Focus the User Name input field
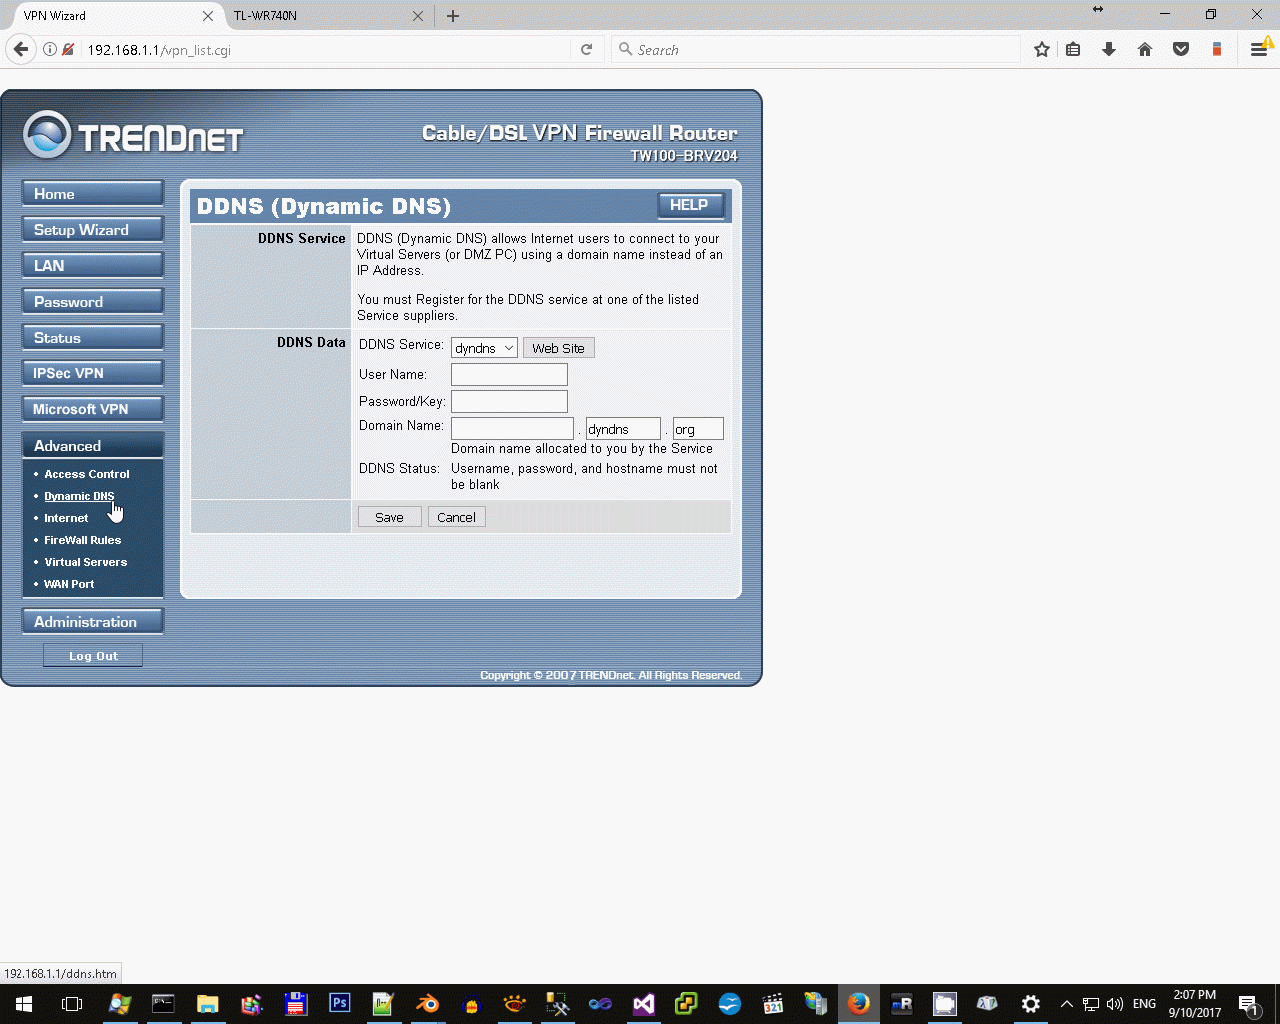The width and height of the screenshot is (1280, 1024). (509, 374)
